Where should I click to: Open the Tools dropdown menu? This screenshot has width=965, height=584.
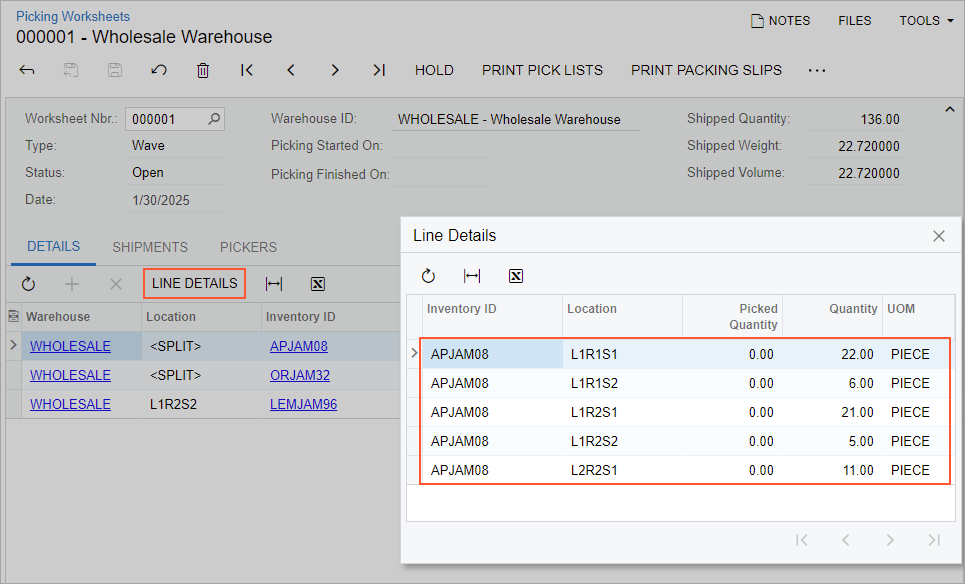click(926, 20)
